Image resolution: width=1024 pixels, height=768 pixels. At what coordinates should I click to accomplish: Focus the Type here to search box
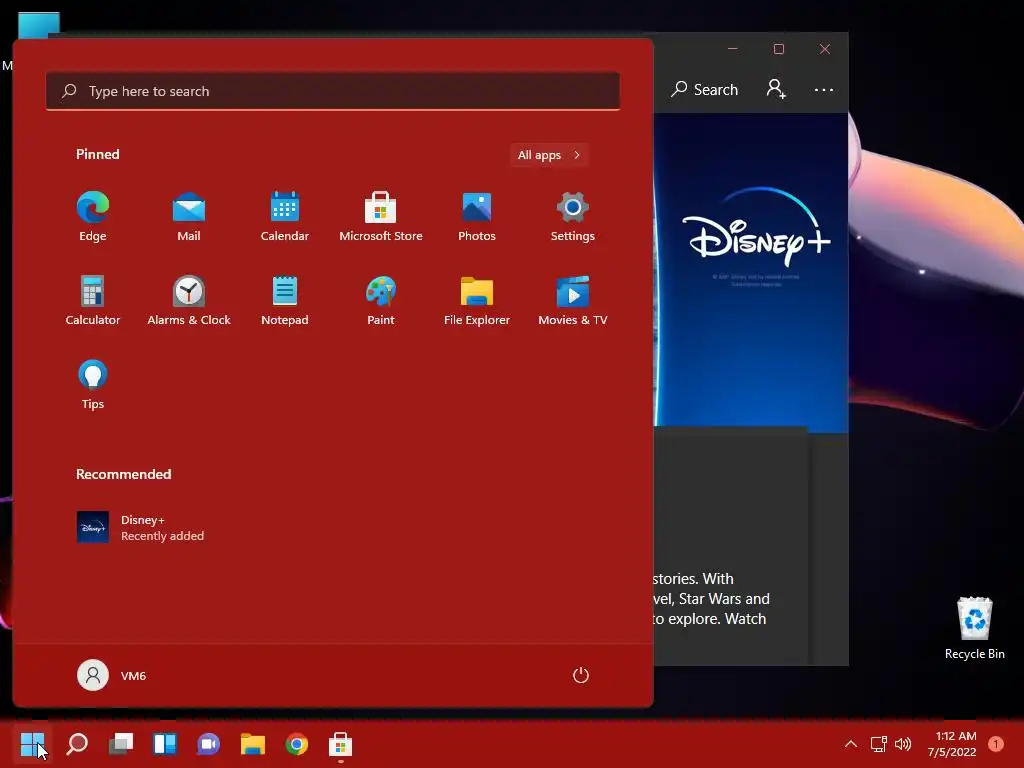click(333, 91)
